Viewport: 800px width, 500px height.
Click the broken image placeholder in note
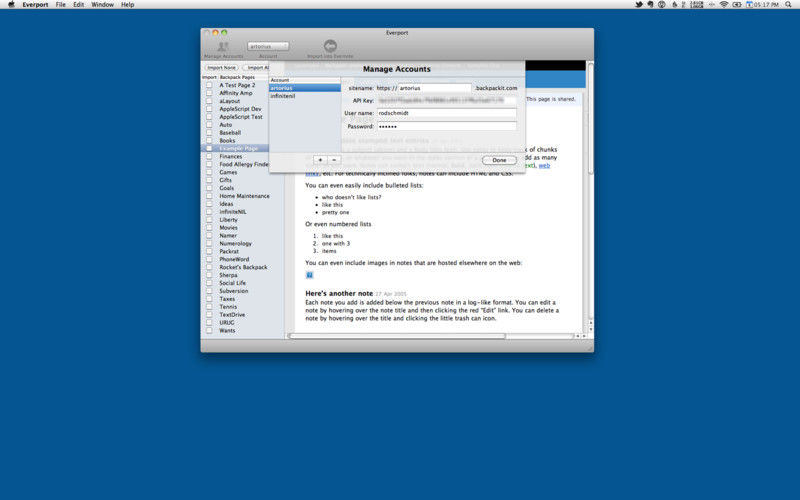309,275
